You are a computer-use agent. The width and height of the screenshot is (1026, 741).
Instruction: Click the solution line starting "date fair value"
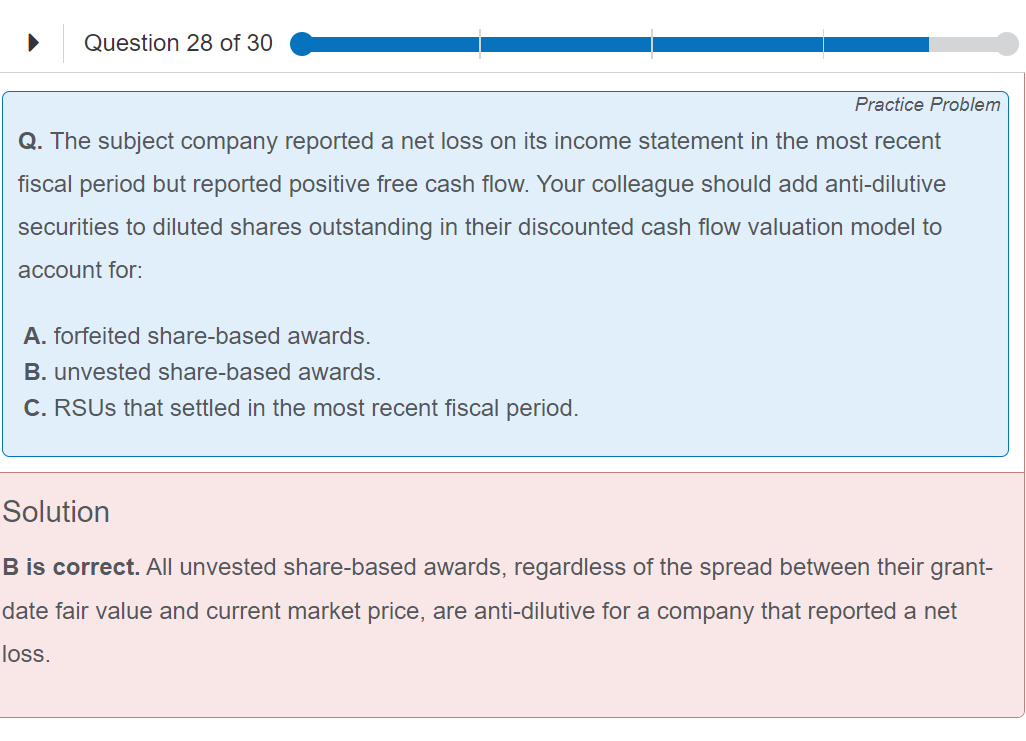(480, 611)
